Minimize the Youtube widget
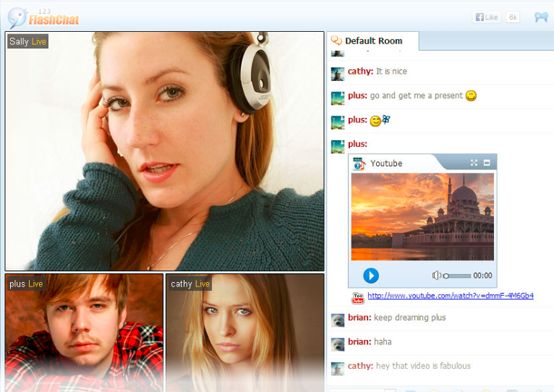The width and height of the screenshot is (554, 392). point(487,163)
